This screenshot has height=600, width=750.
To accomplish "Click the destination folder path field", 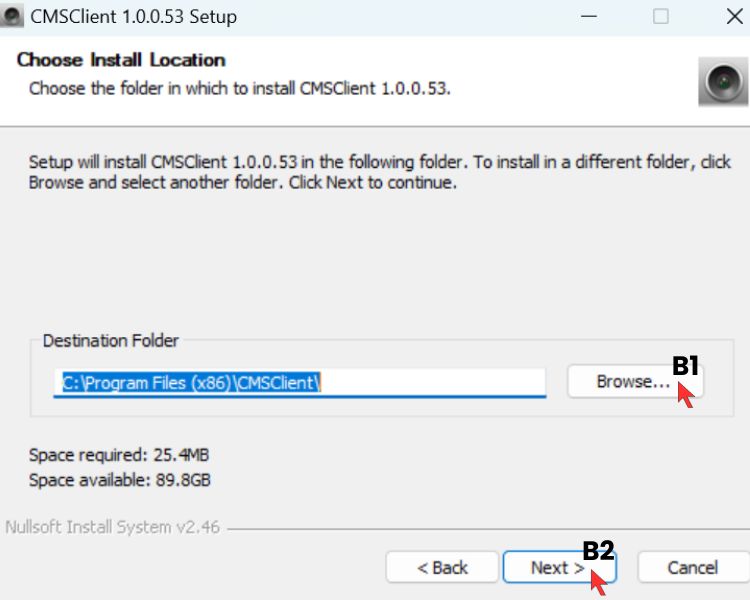I will (300, 382).
